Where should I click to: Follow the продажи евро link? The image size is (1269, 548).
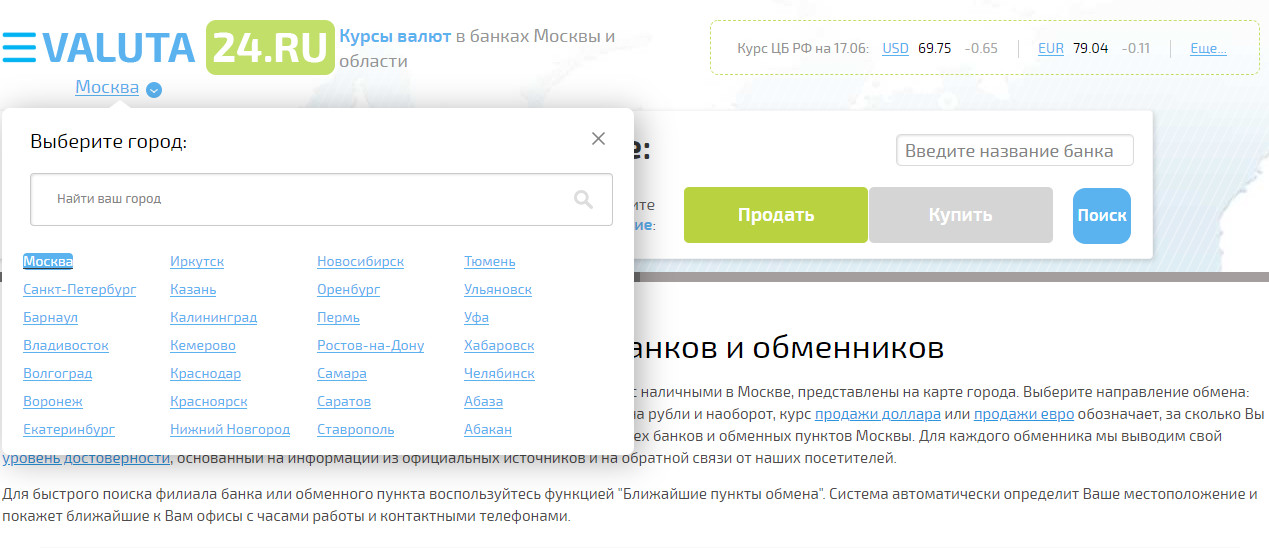tap(1024, 414)
